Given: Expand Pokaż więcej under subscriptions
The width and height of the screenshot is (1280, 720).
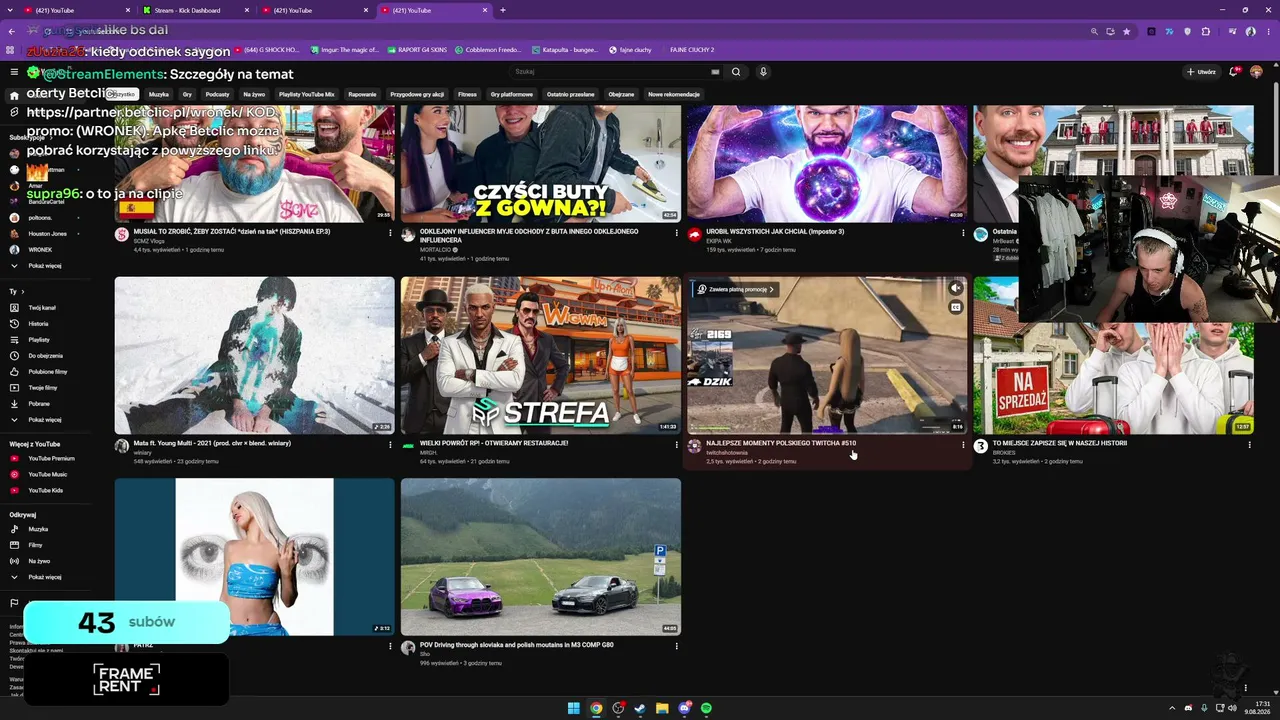Looking at the screenshot, I should [44, 266].
